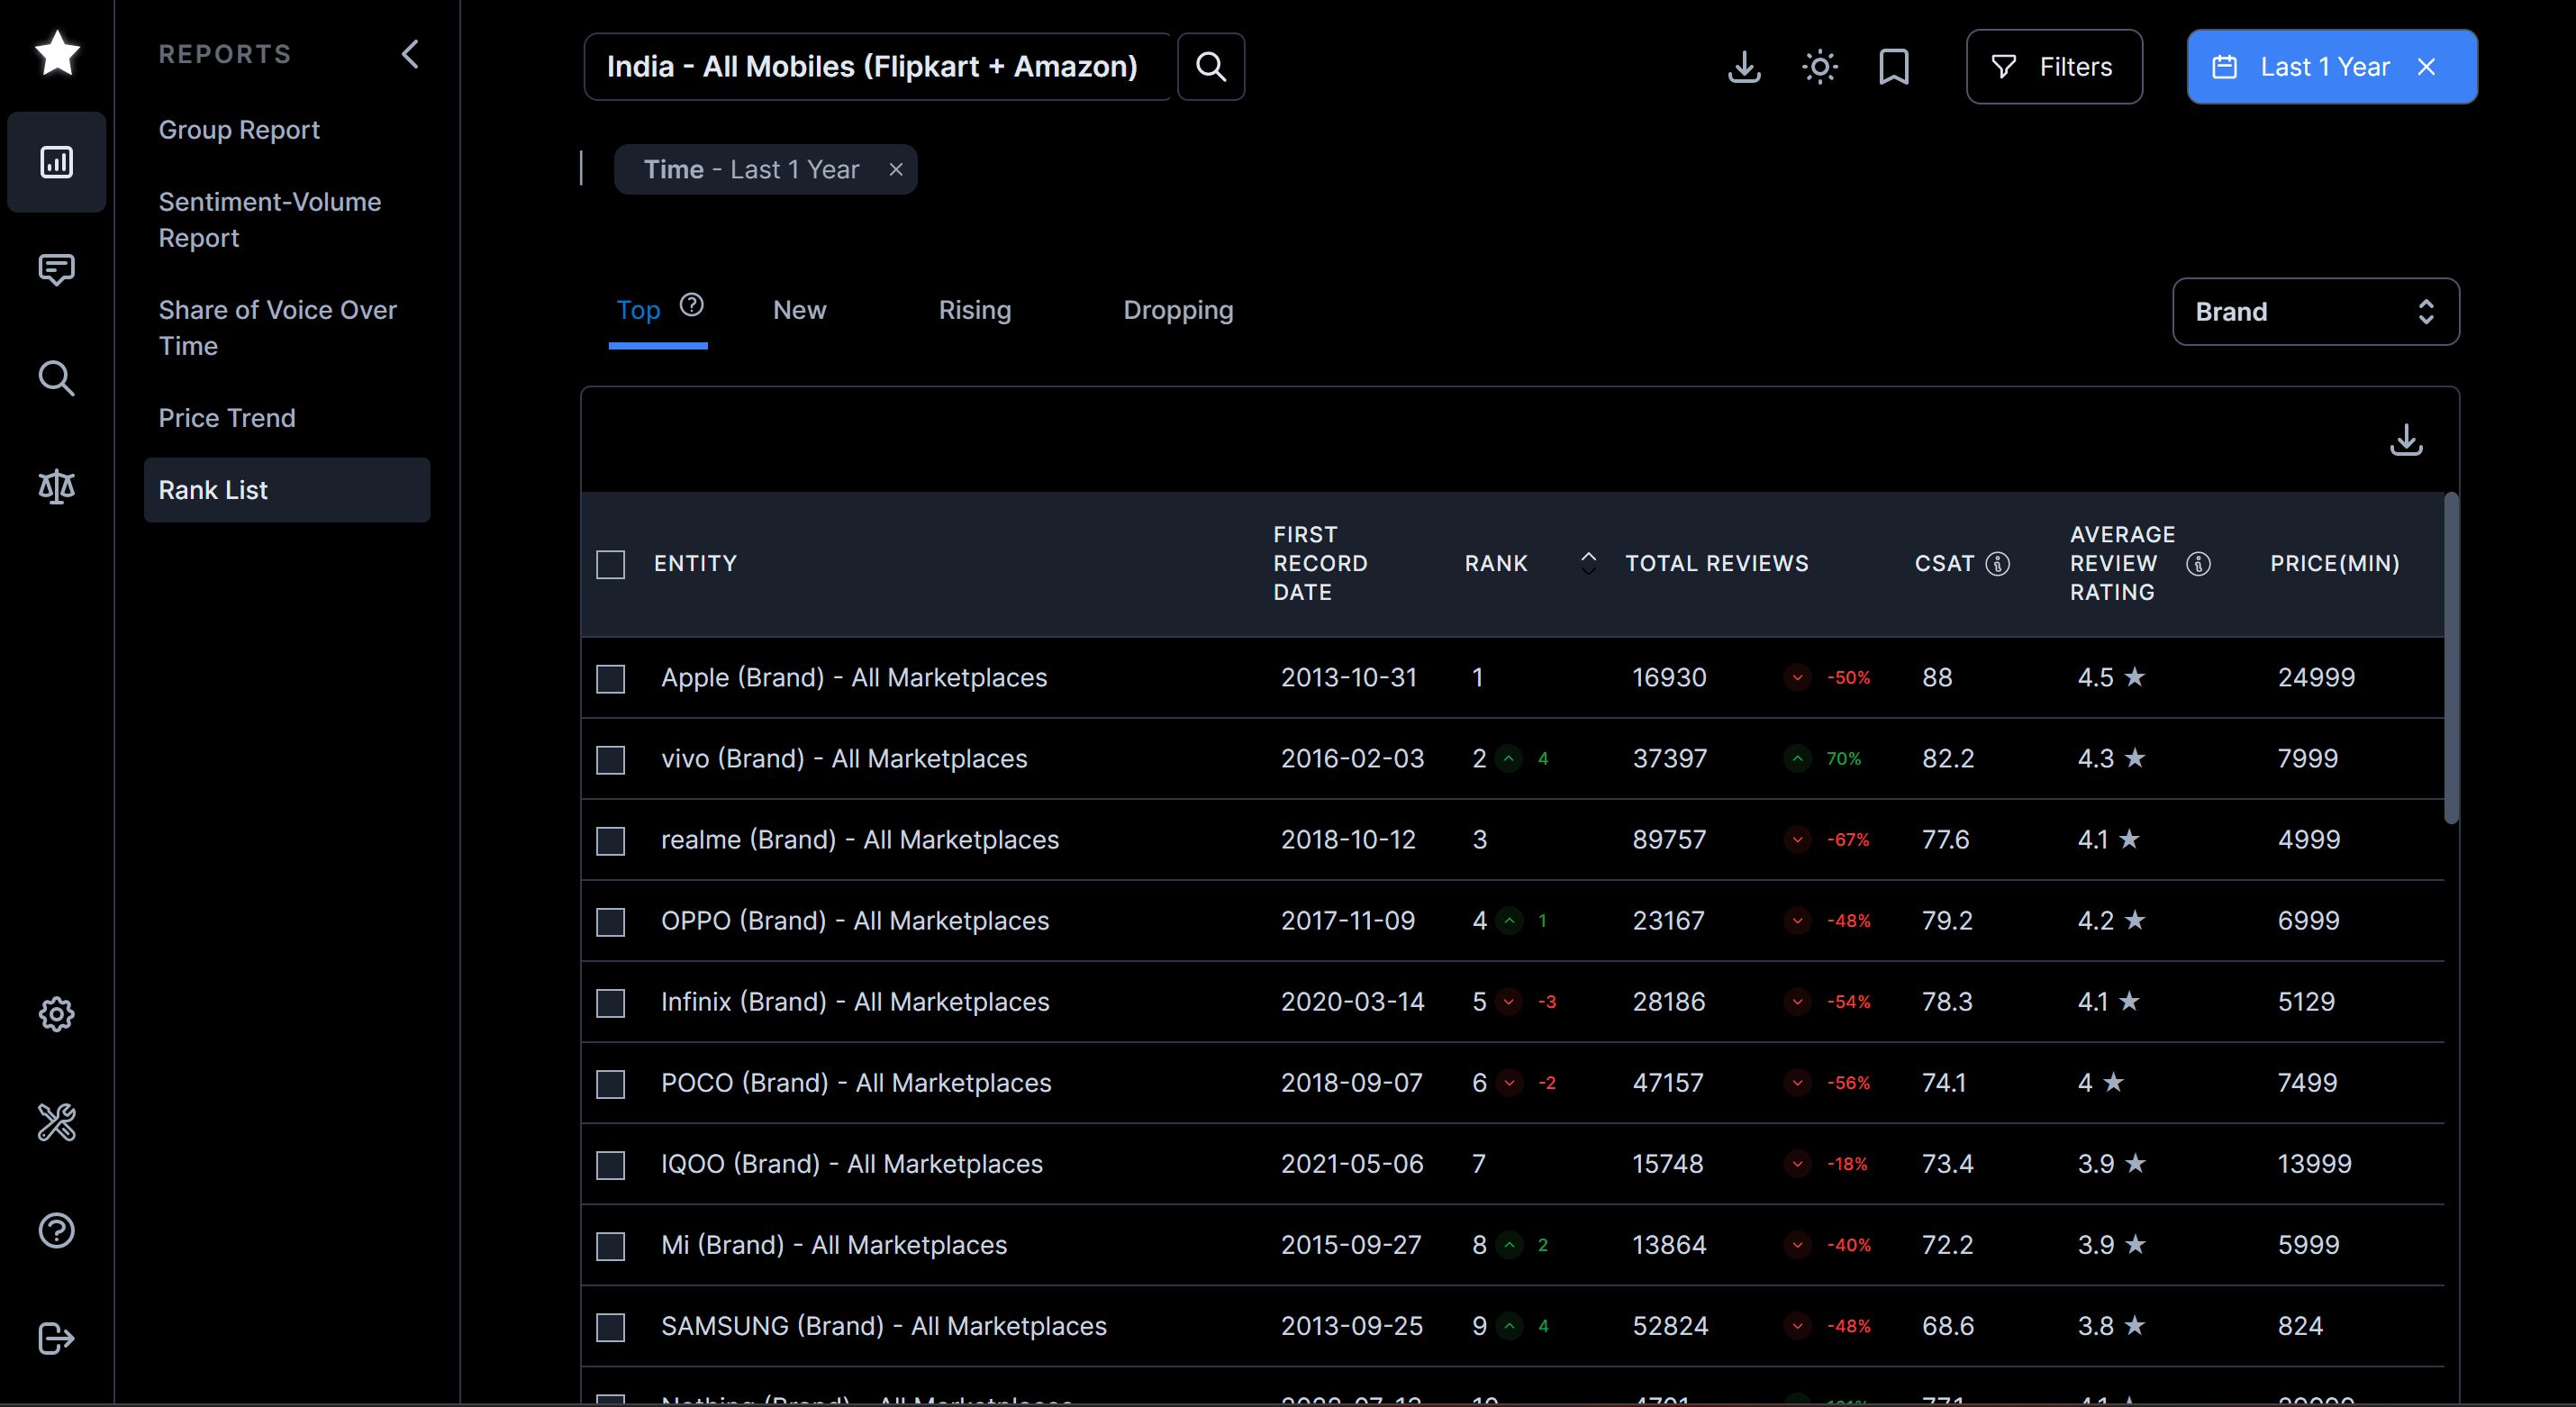This screenshot has height=1407, width=2576.
Task: Collapse the Reports panel chevron
Action: click(410, 54)
